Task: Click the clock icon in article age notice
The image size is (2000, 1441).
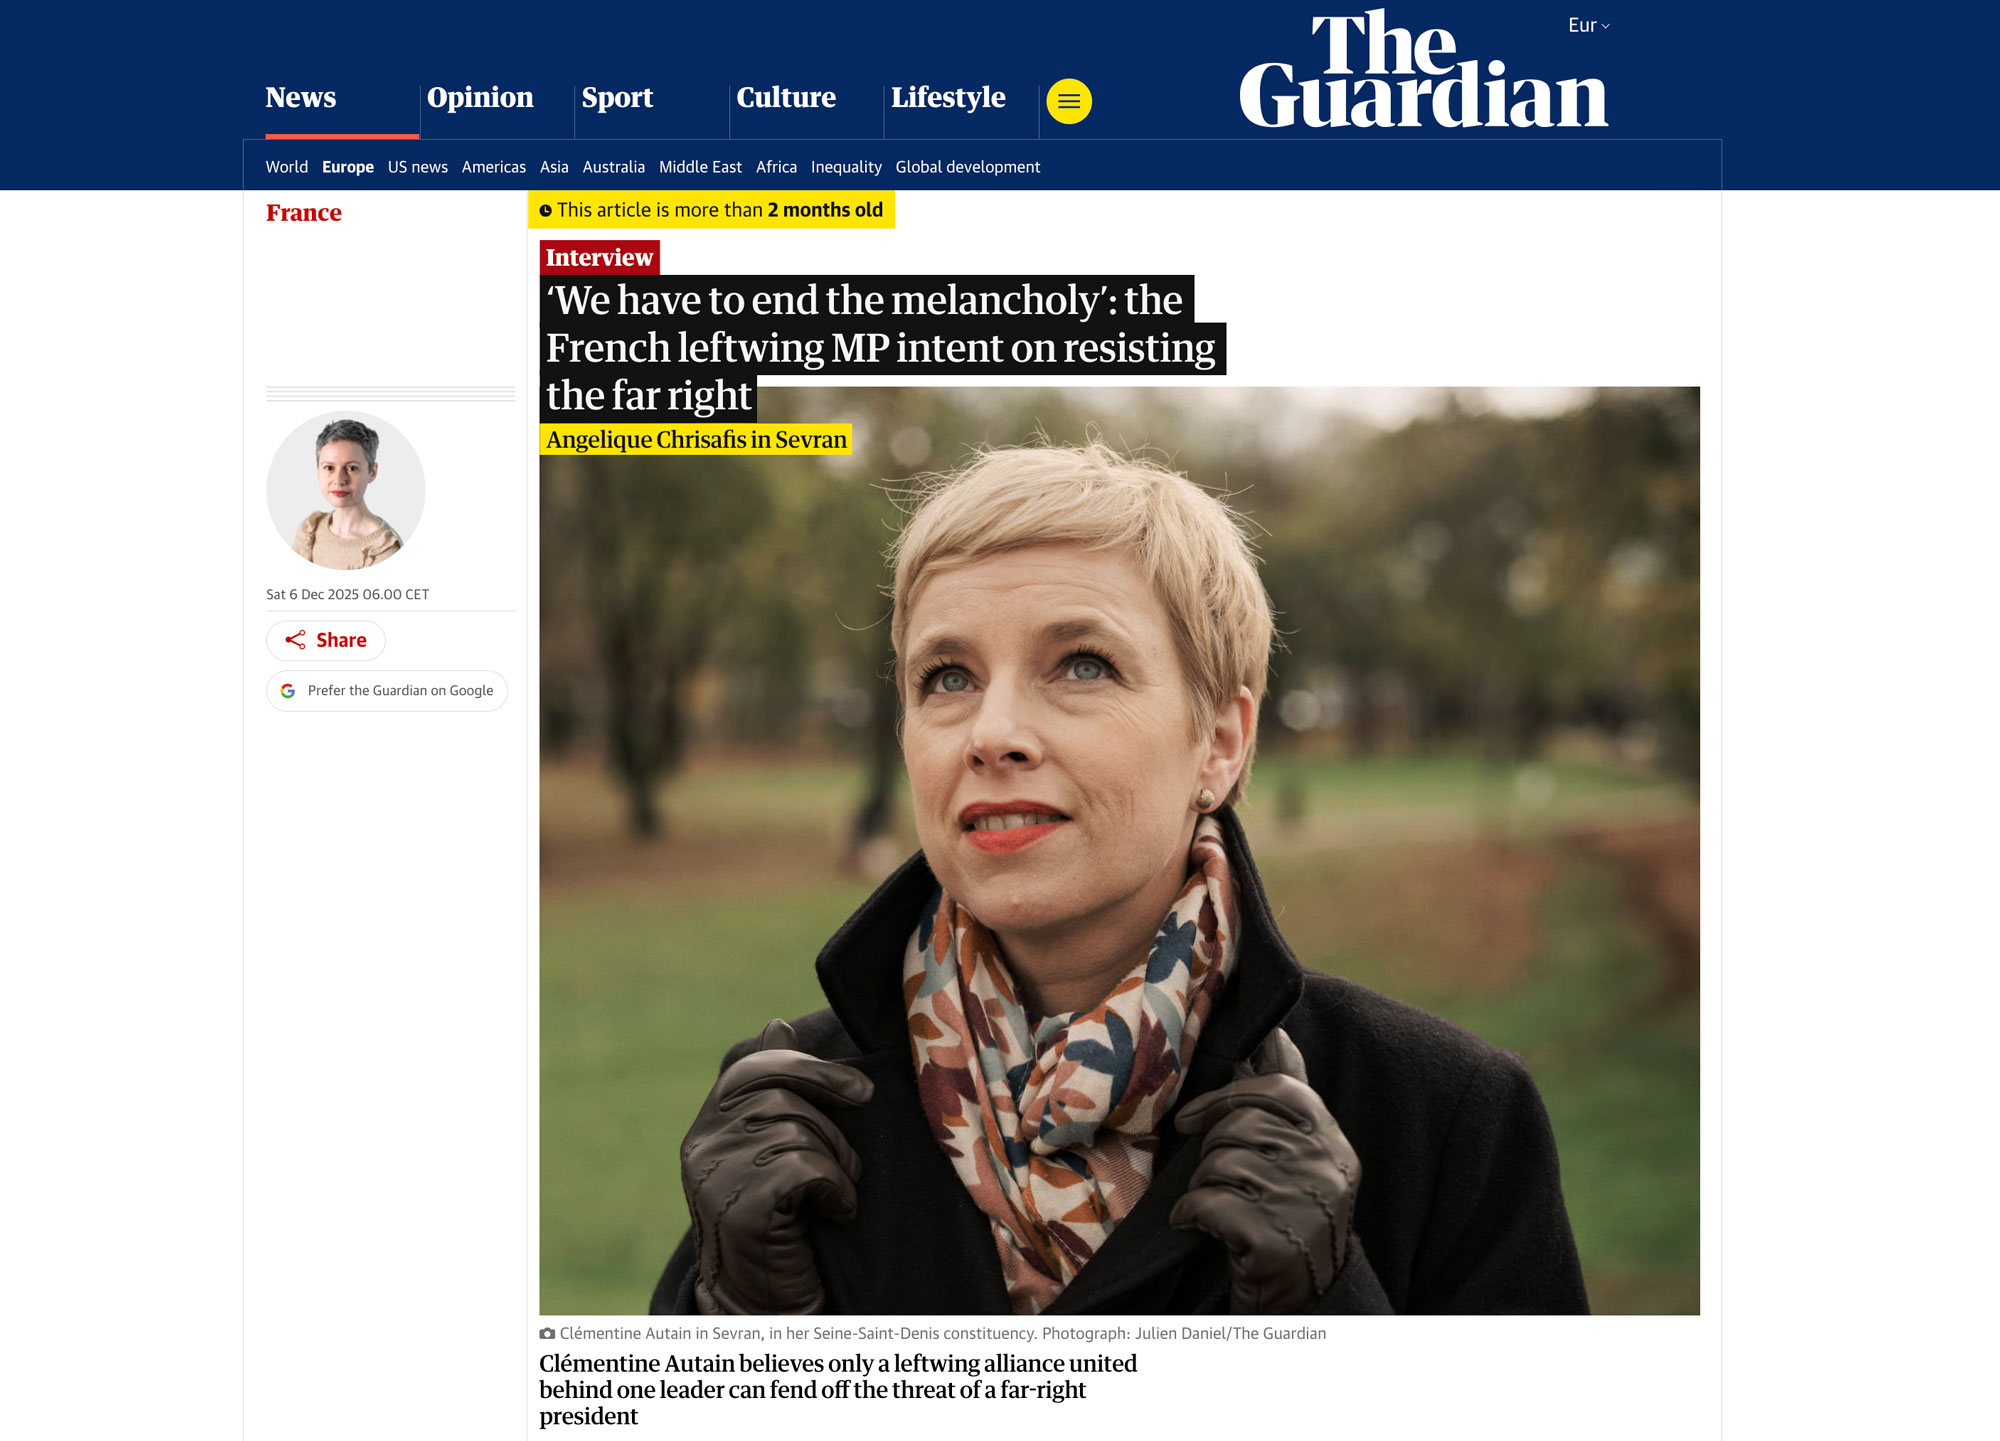Action: point(546,211)
